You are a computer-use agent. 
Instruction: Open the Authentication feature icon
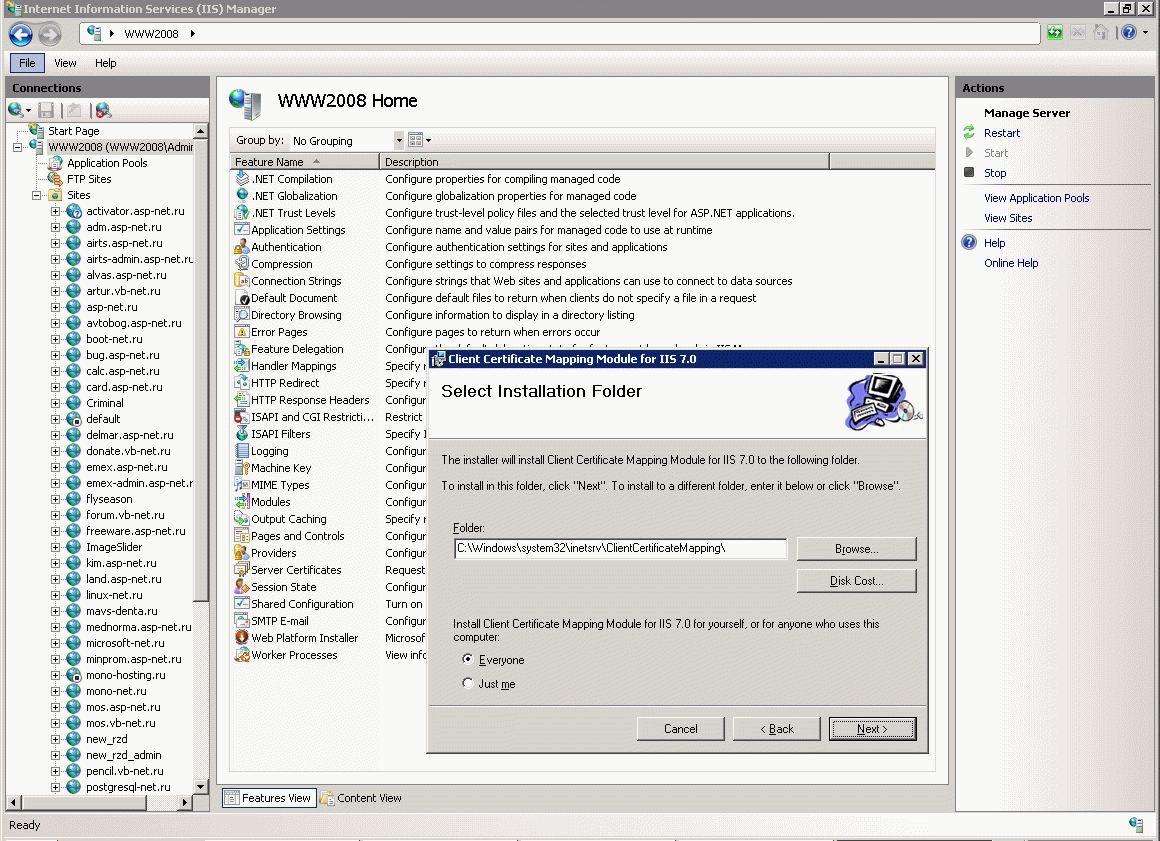242,246
